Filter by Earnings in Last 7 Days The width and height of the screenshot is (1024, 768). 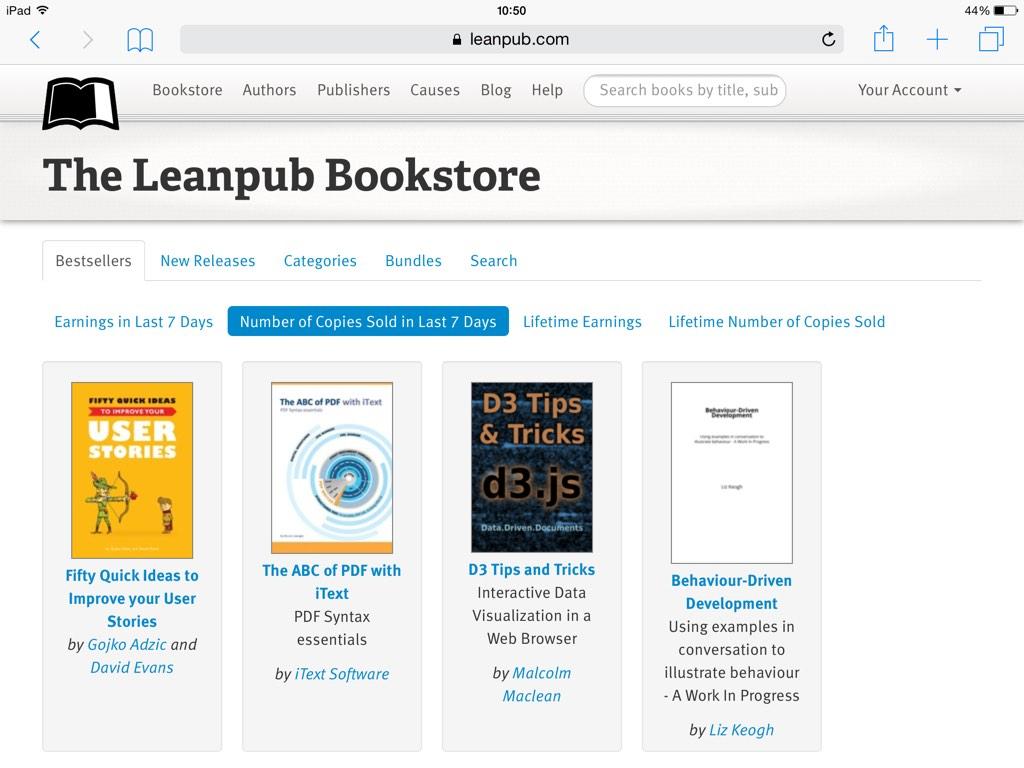click(x=134, y=321)
